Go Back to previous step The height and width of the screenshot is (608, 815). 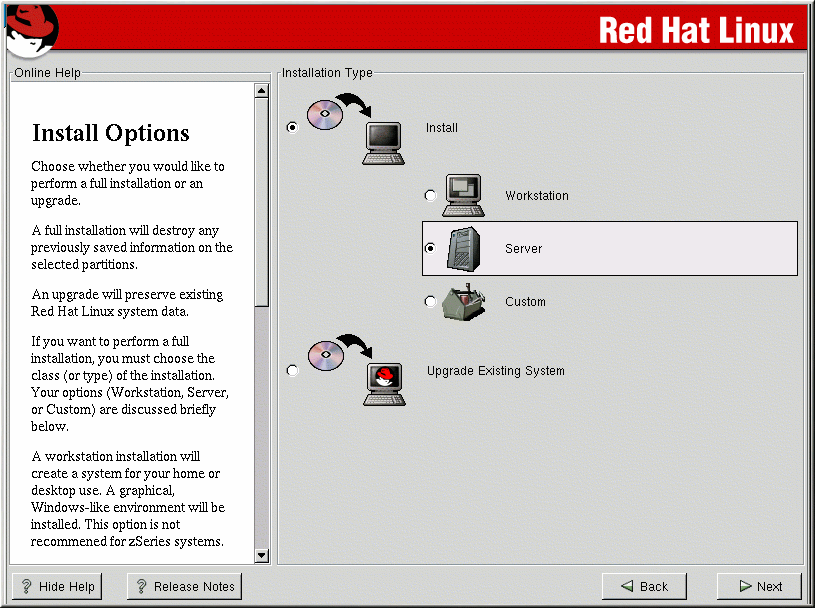644,586
